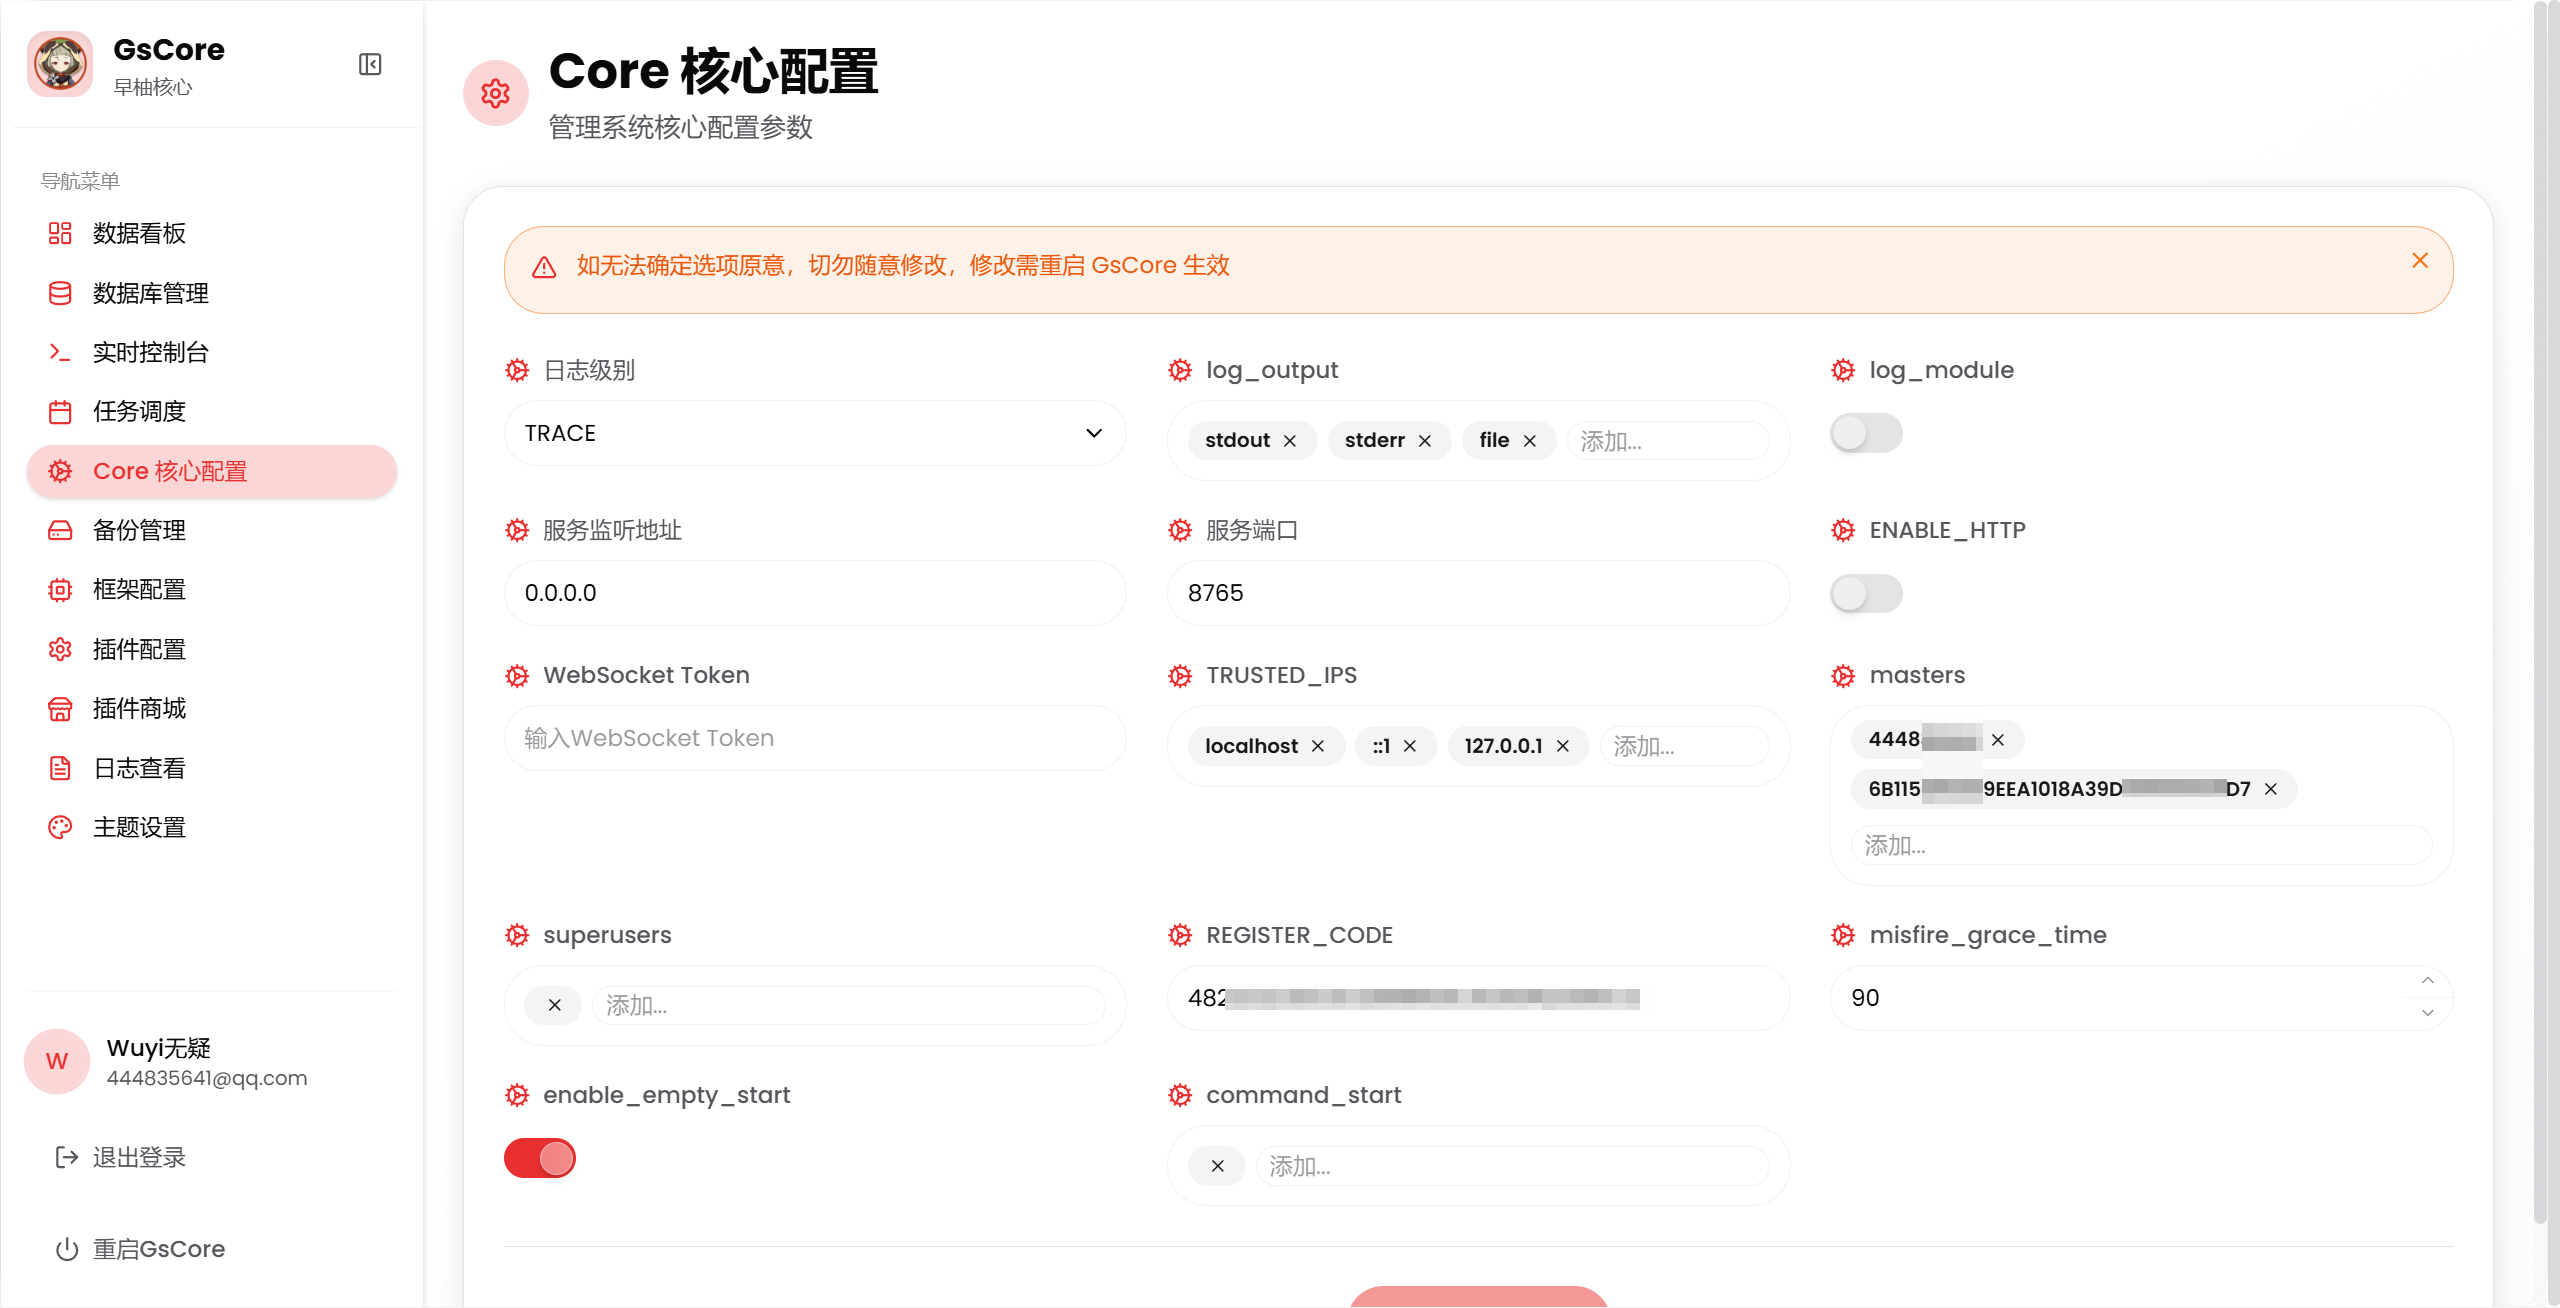2560x1308 pixels.
Task: Go to 插件商城 menu item
Action: (x=139, y=709)
